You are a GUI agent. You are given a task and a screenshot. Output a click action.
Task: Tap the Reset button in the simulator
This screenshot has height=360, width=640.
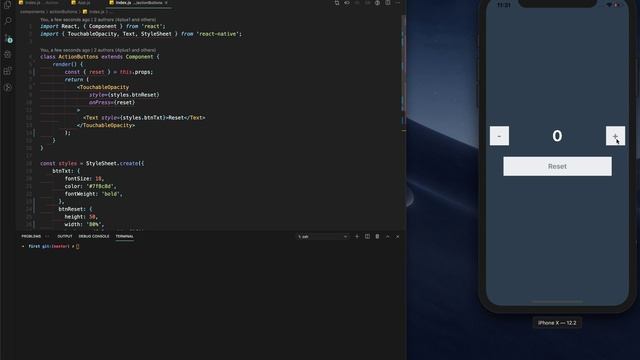557,167
